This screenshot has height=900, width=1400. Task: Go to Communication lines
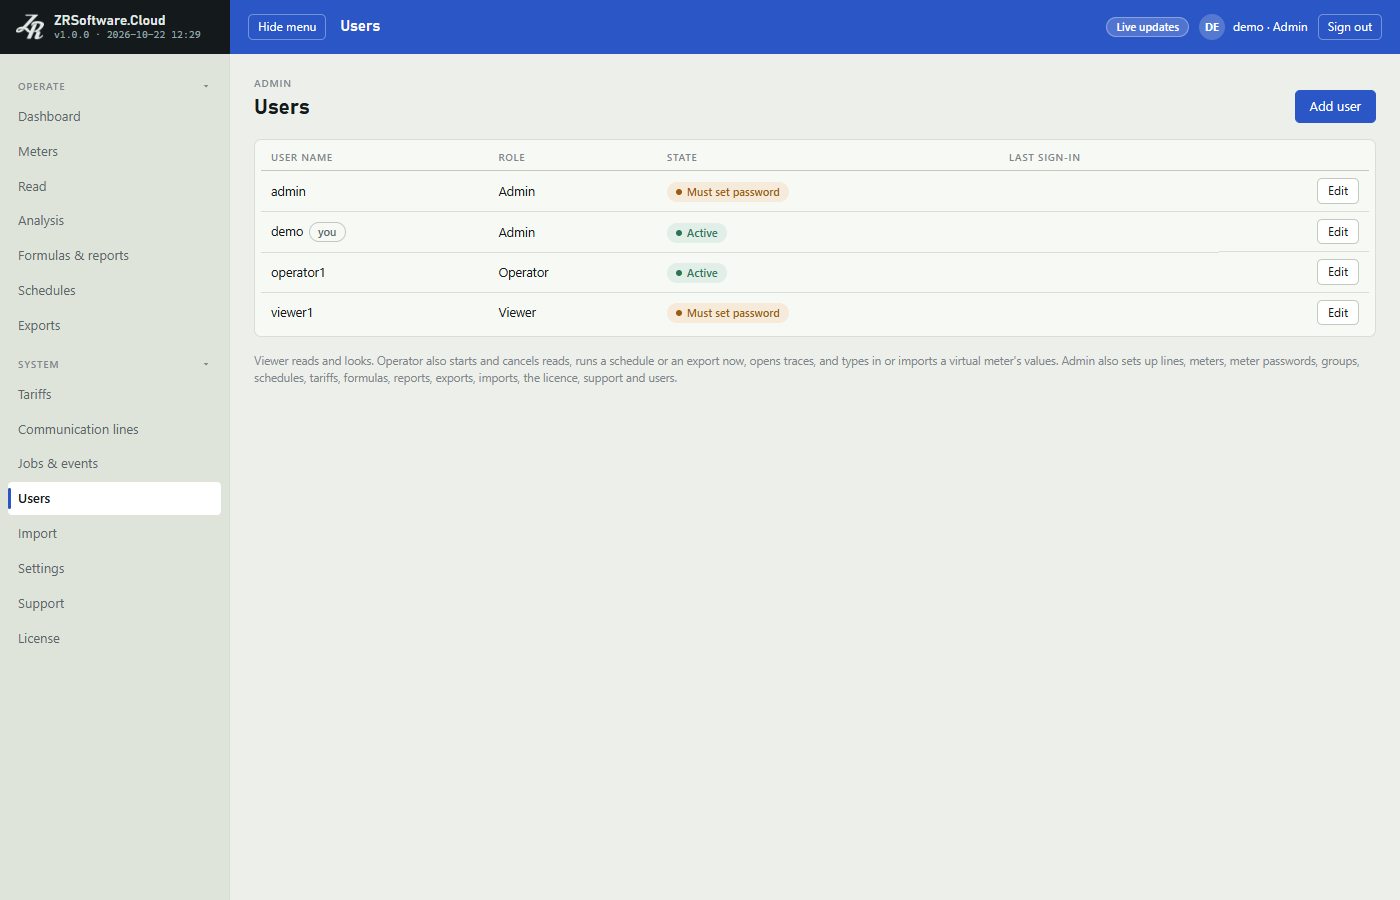[x=114, y=430]
